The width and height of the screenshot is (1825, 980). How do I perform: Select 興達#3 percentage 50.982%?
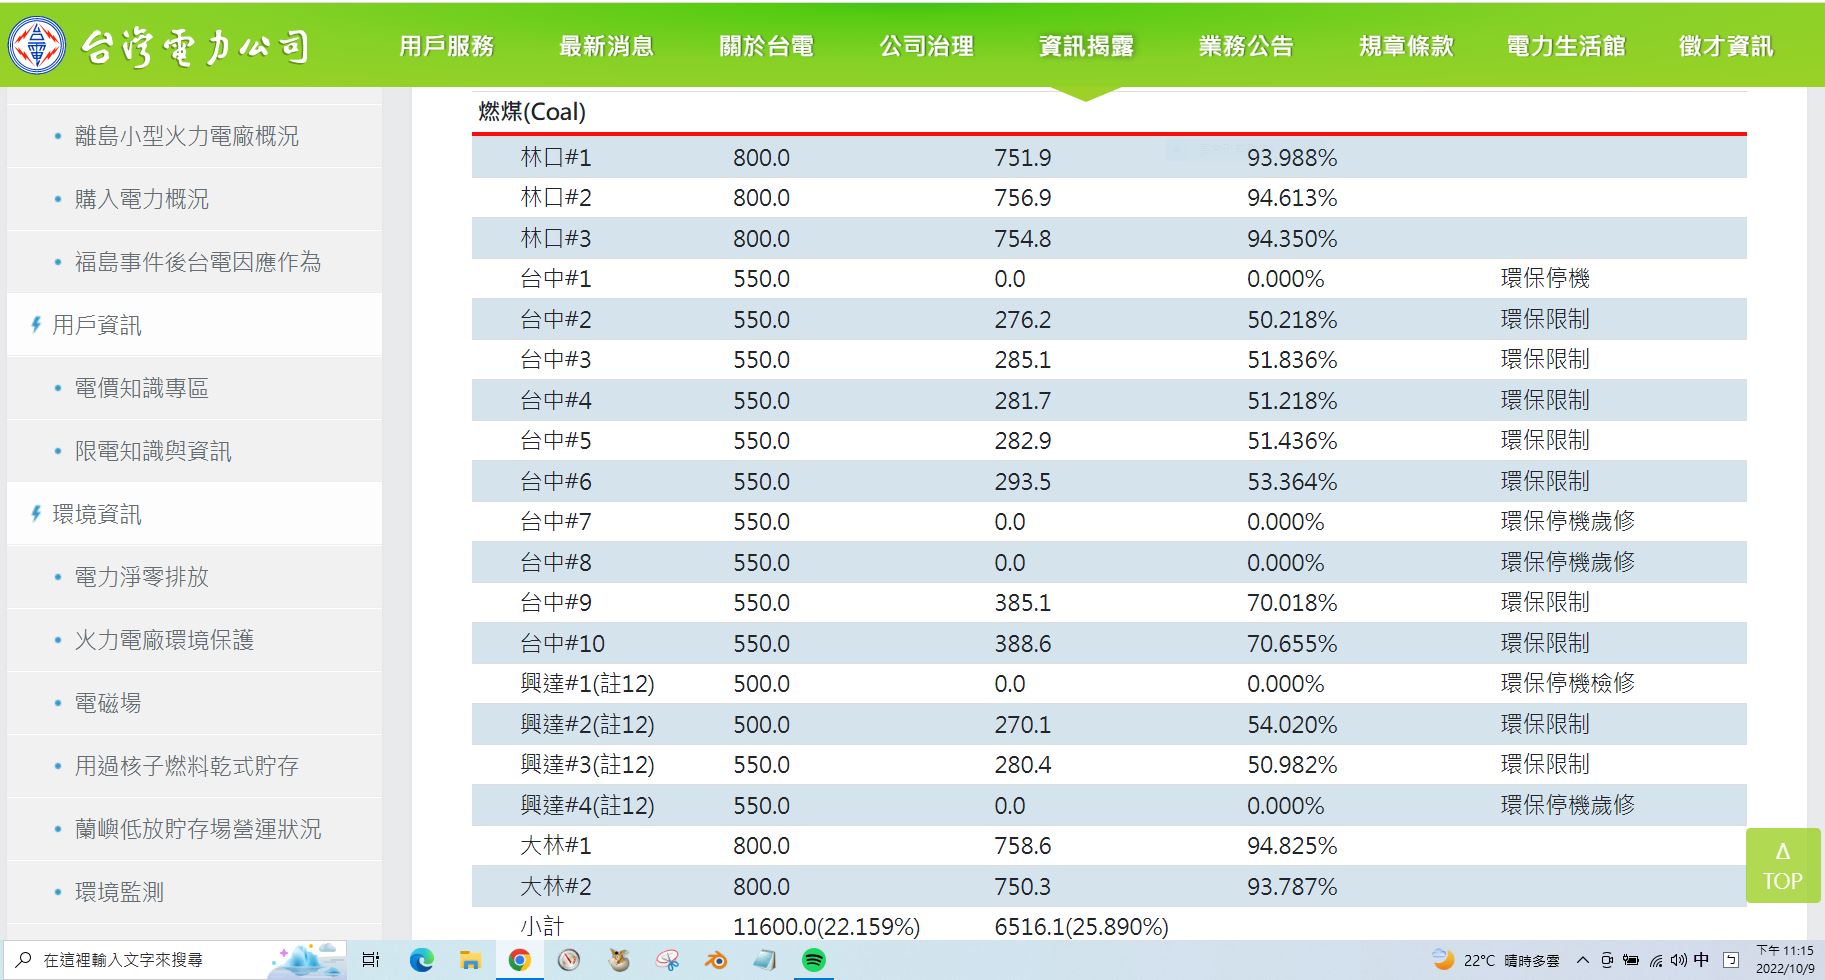(x=1292, y=765)
